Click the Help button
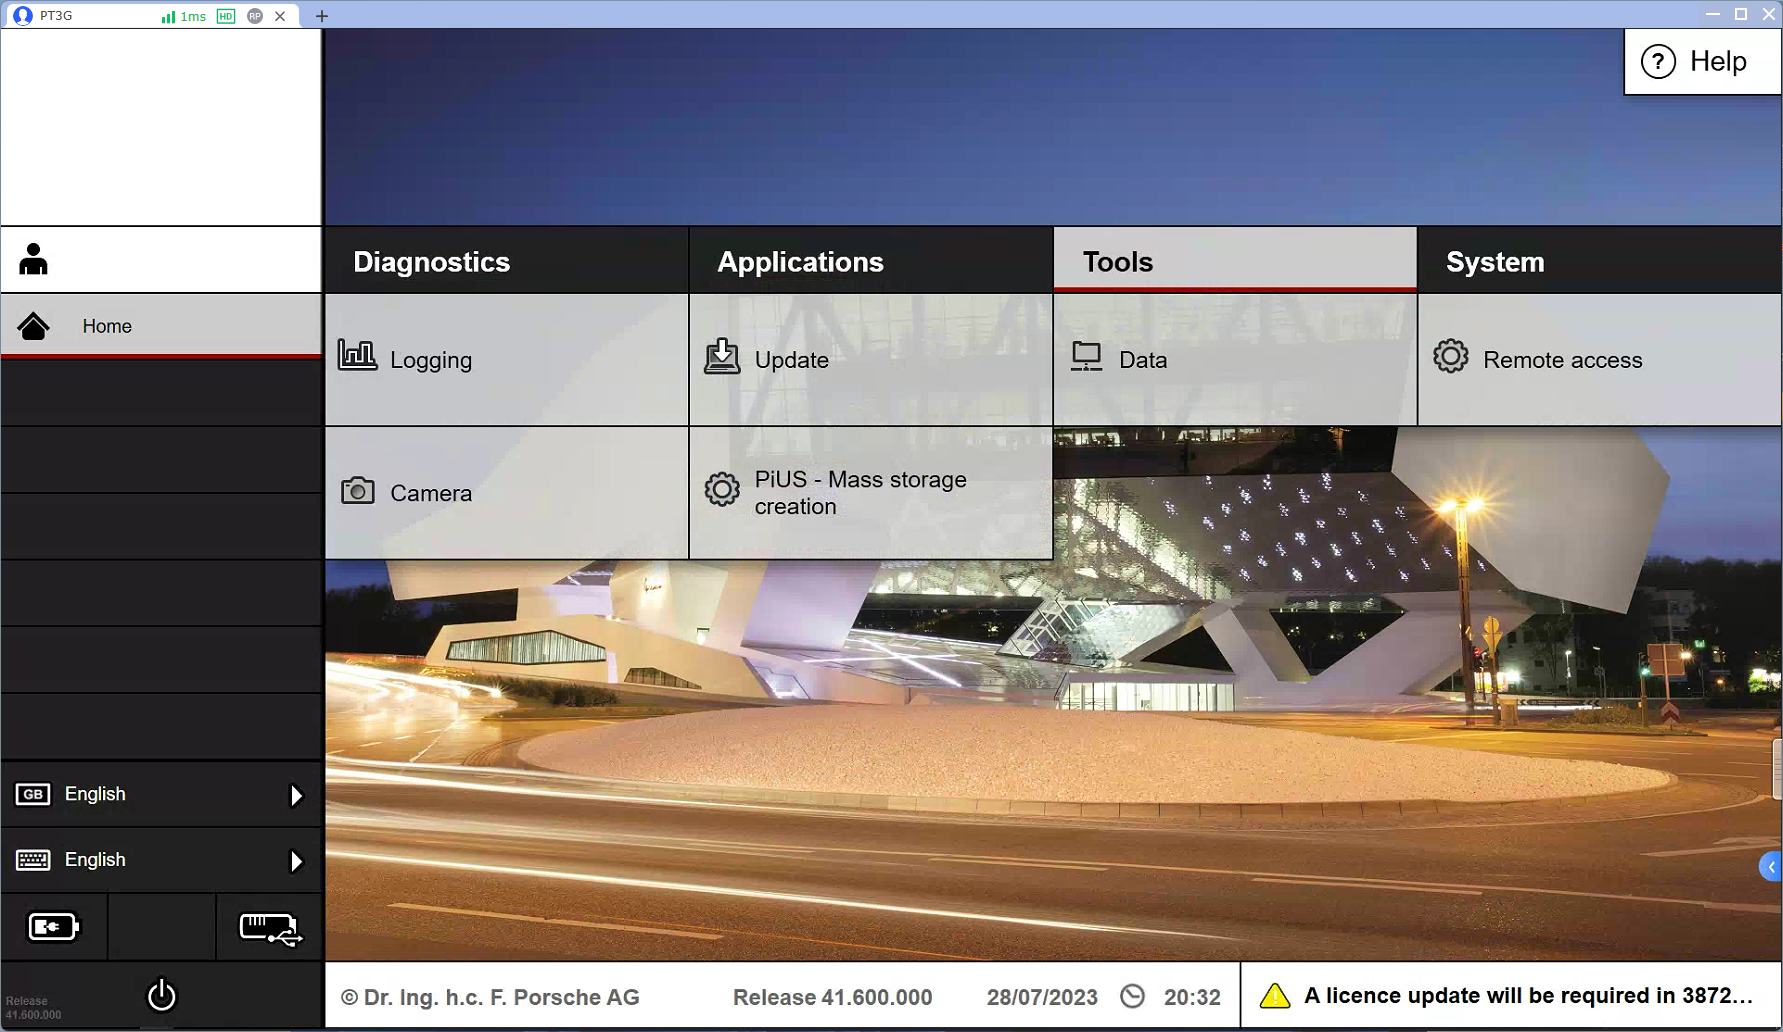Viewport: 1783px width, 1032px height. [1700, 62]
